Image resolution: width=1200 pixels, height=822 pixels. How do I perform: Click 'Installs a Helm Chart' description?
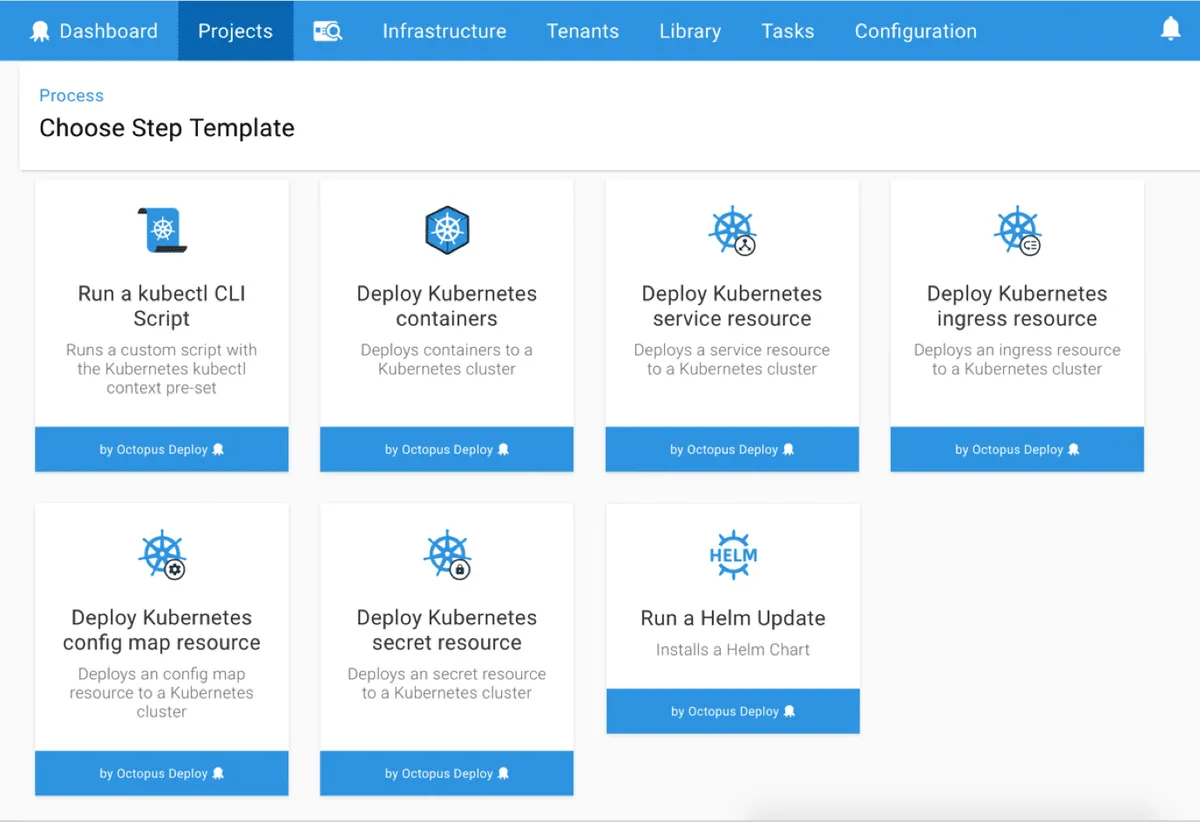[x=733, y=650]
